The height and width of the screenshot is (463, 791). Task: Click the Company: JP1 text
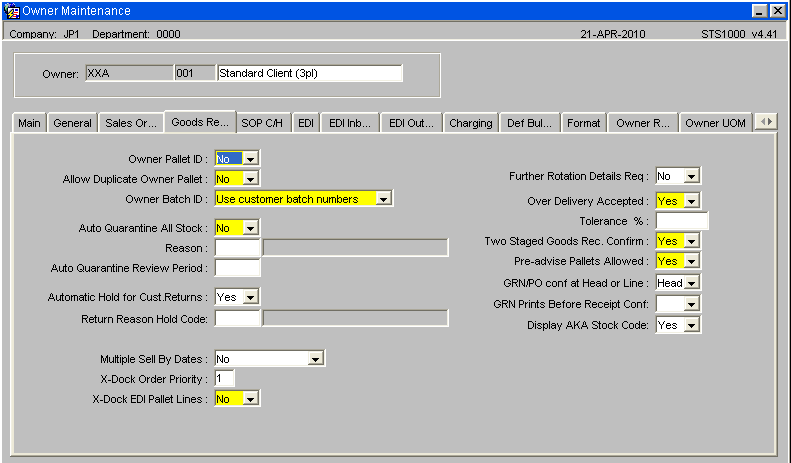44,34
